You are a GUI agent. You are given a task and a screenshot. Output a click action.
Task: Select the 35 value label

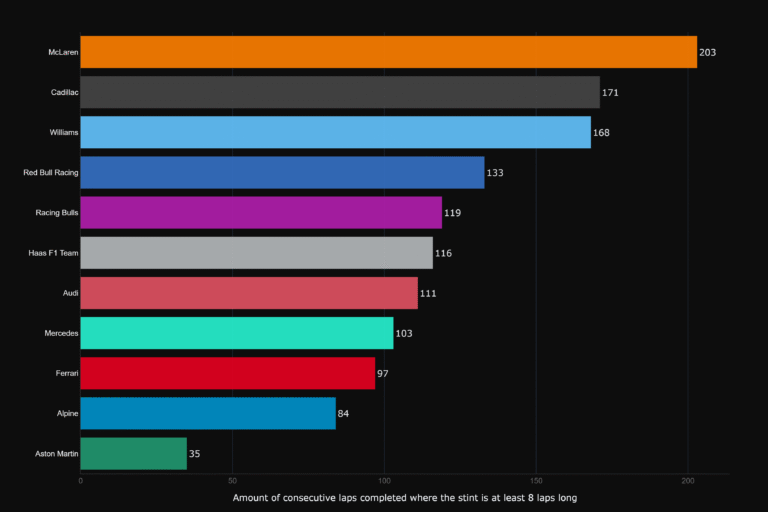point(194,454)
